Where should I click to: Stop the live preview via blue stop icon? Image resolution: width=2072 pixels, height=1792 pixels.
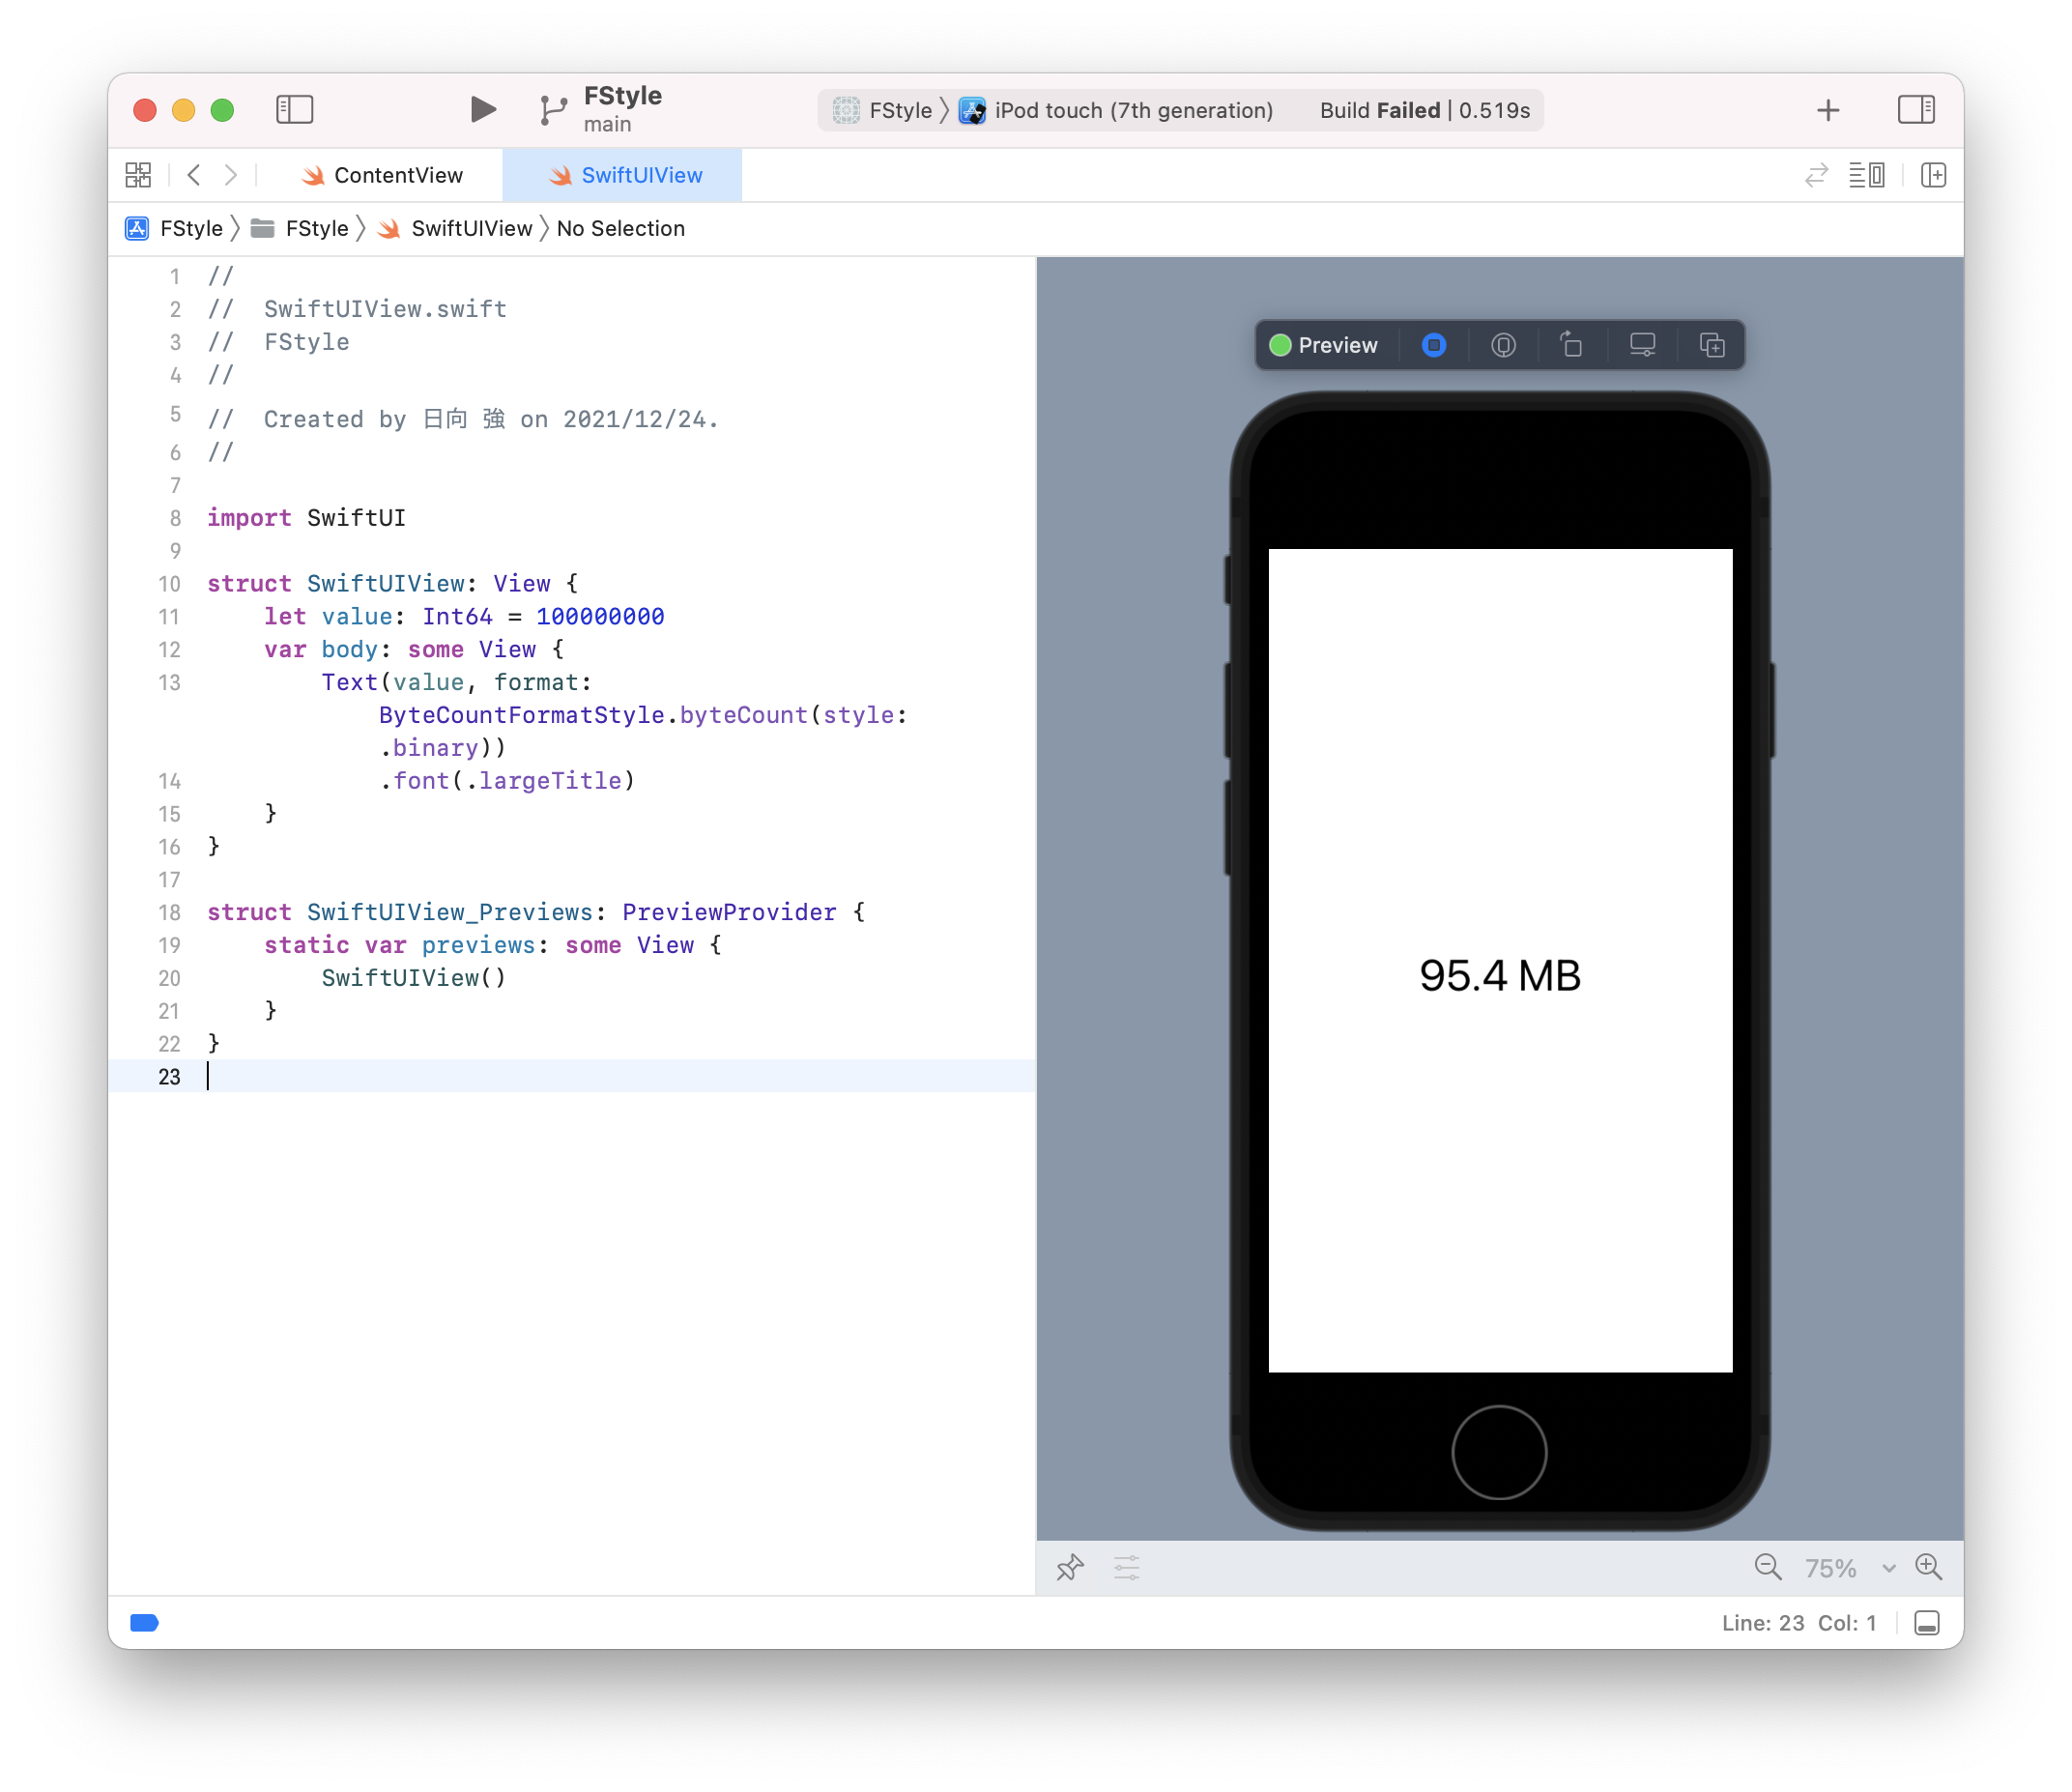pos(1434,345)
